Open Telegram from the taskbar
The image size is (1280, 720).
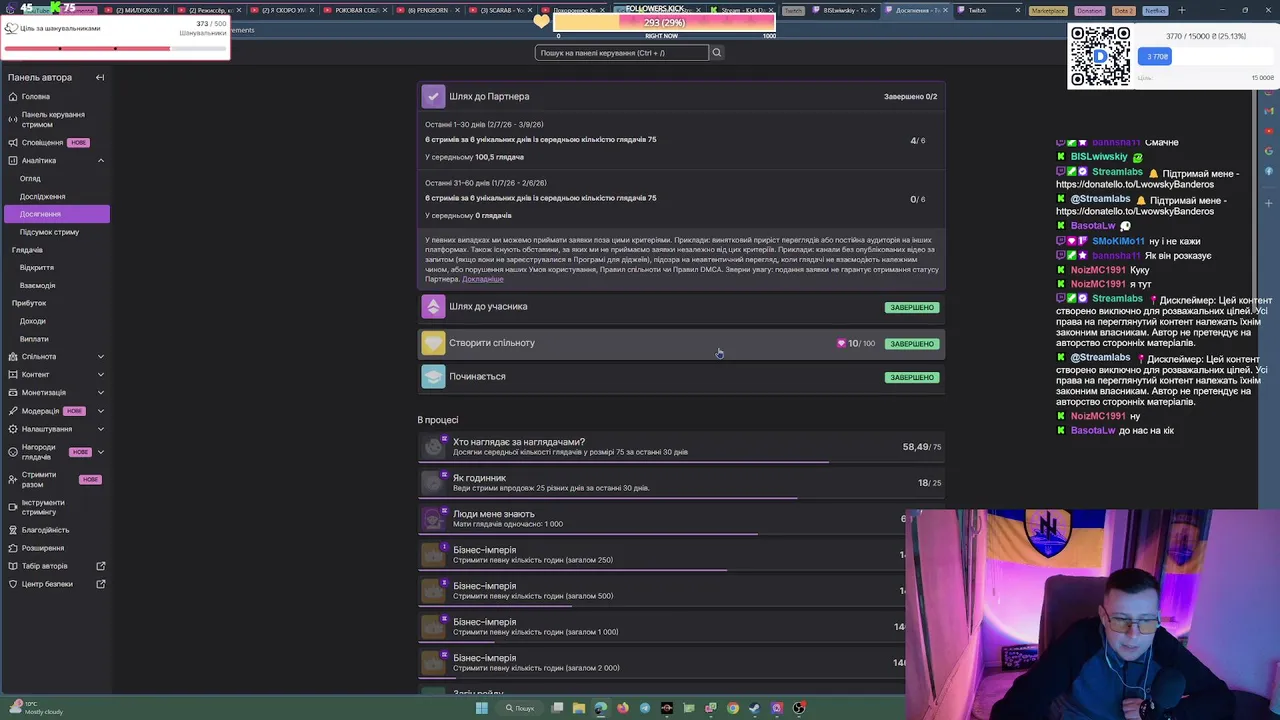(645, 708)
